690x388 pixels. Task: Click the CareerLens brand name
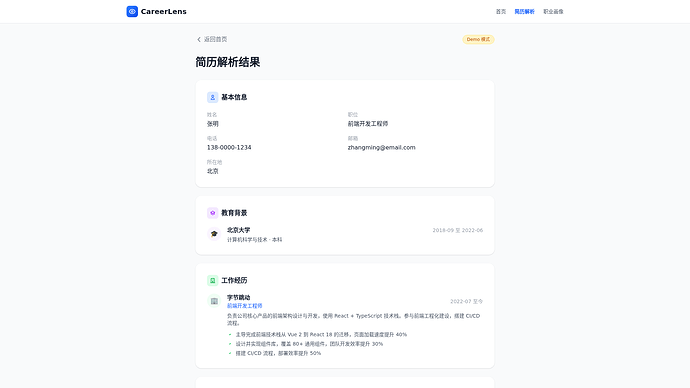(x=163, y=11)
